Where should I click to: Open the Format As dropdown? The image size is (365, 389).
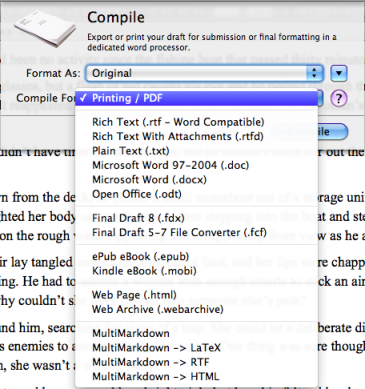coord(204,73)
